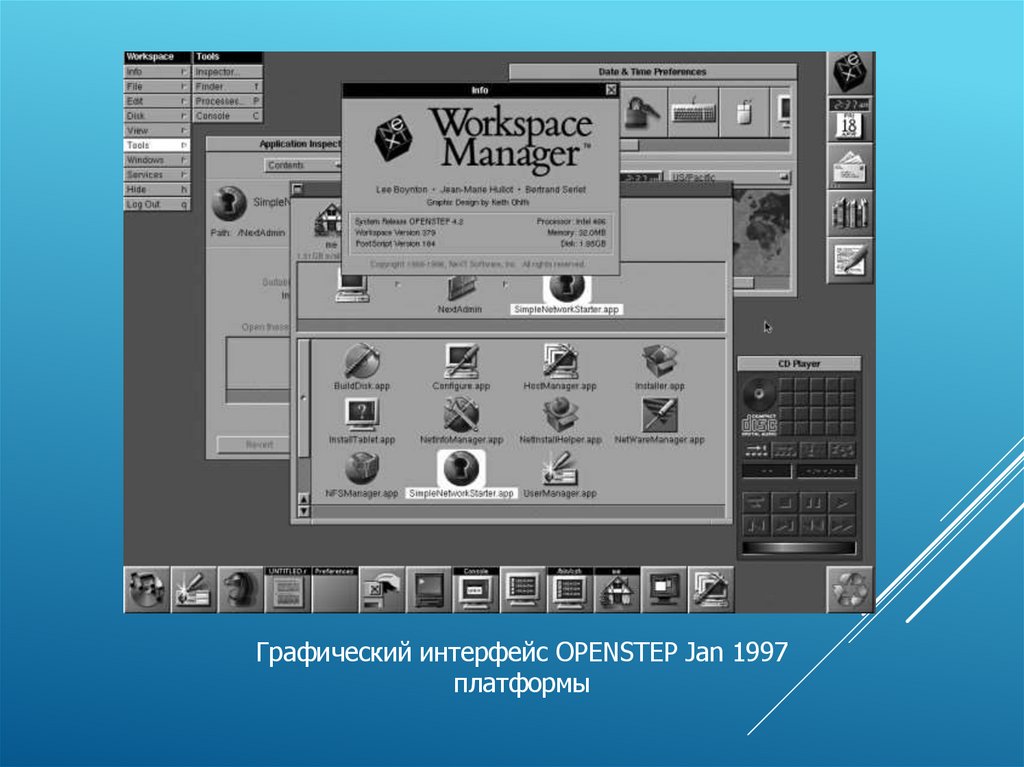Open the US/Pacific time zone popup

pos(729,177)
